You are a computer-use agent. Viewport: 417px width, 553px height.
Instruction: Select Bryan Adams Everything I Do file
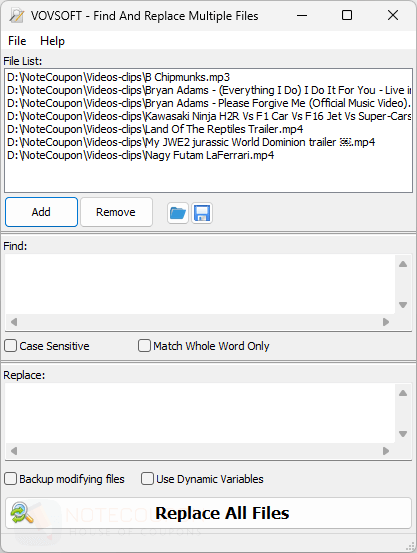(209, 90)
